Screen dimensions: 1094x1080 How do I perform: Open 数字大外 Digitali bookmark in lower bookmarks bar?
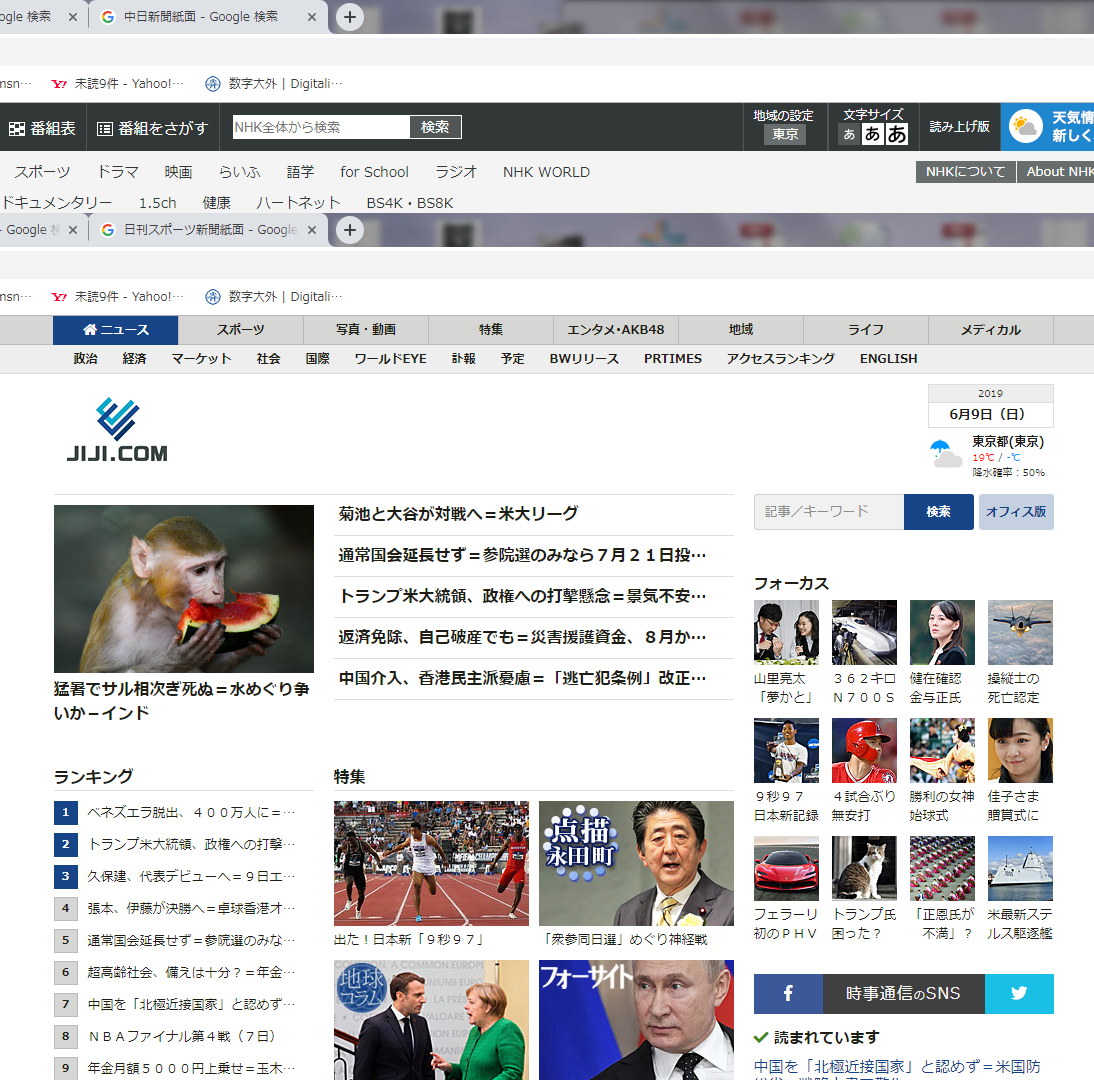click(x=274, y=297)
